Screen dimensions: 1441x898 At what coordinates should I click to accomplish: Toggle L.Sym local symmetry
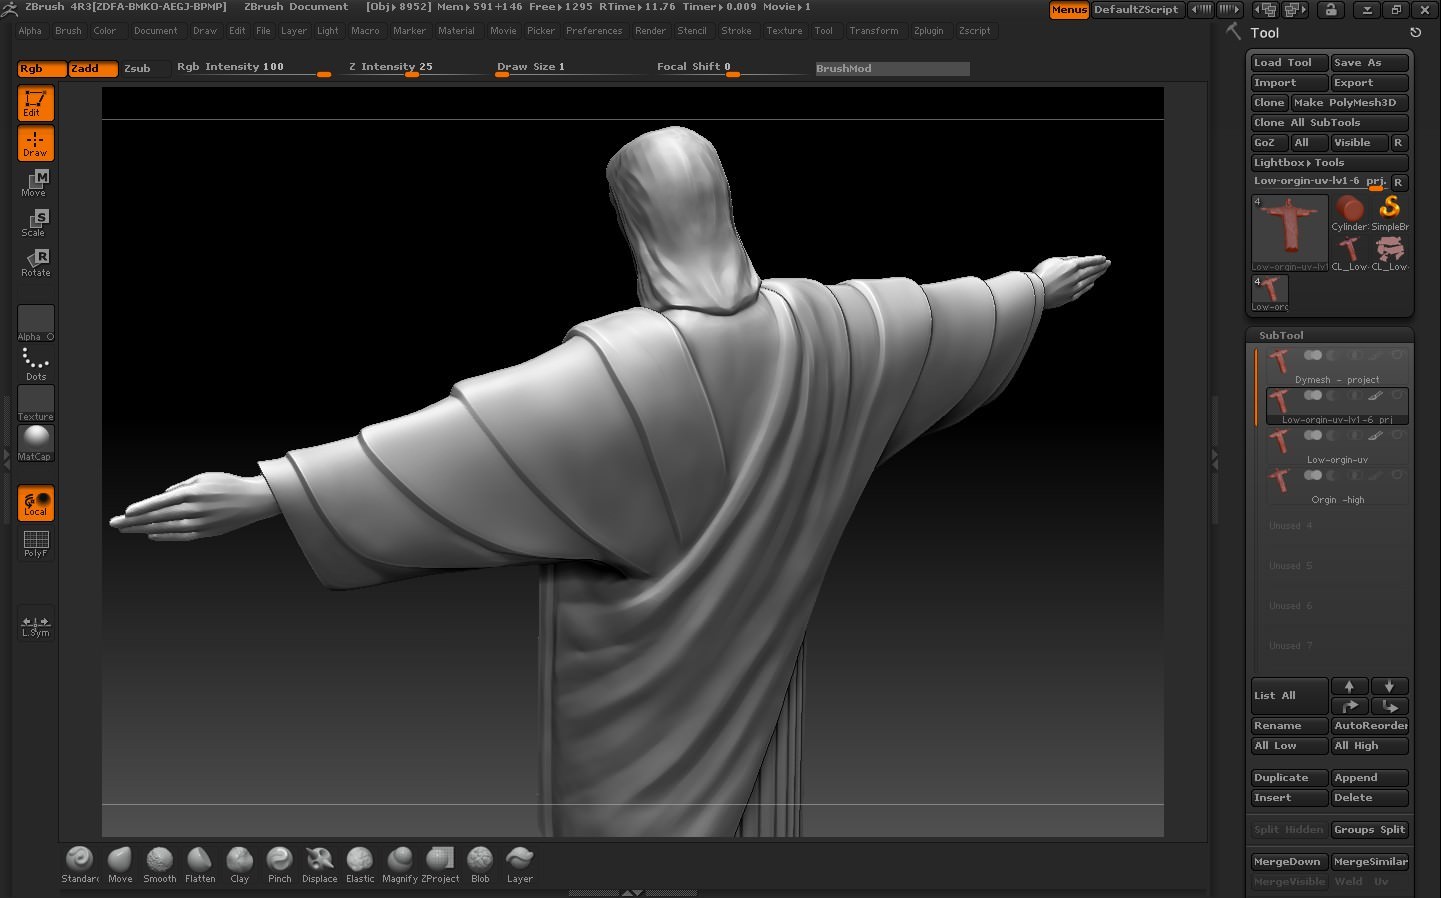pos(35,624)
